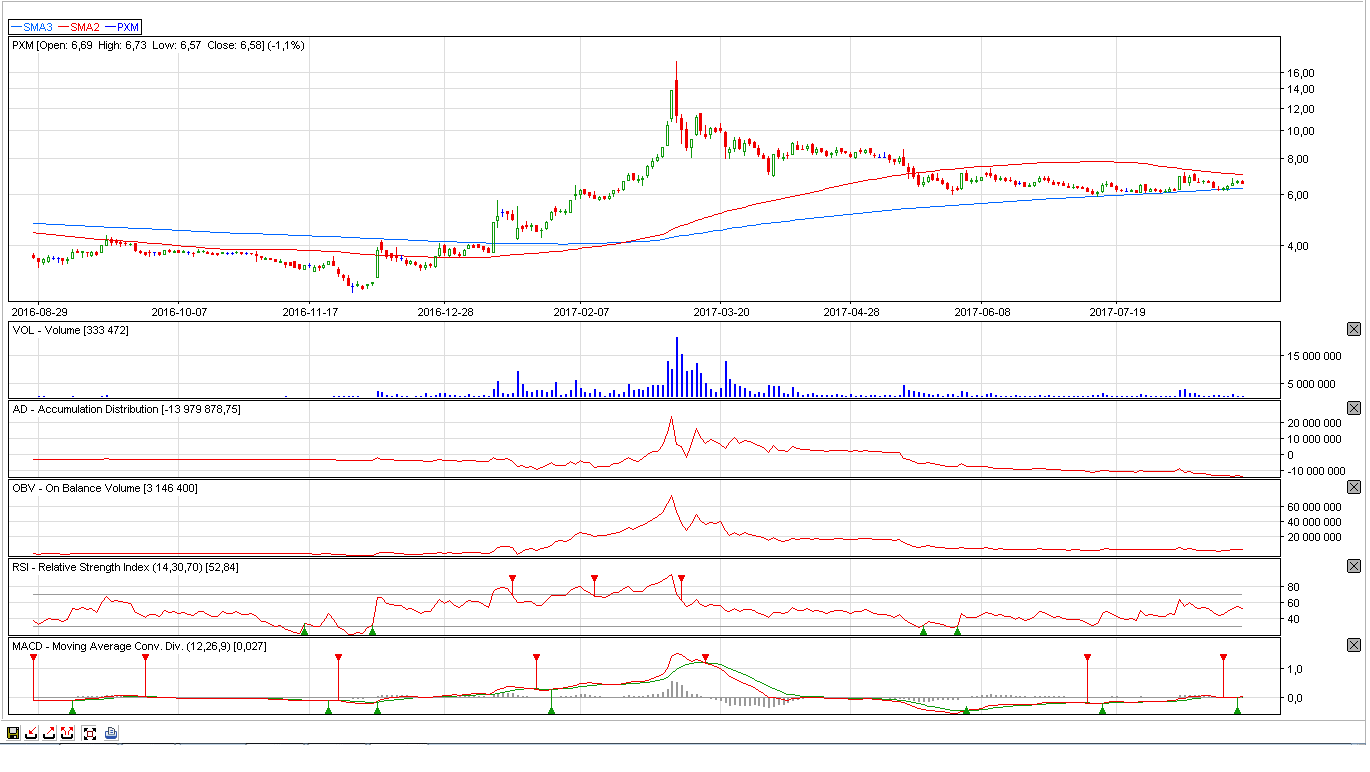The width and height of the screenshot is (1370, 772).
Task: Click the first red MACD sell signal marker
Action: 33,658
